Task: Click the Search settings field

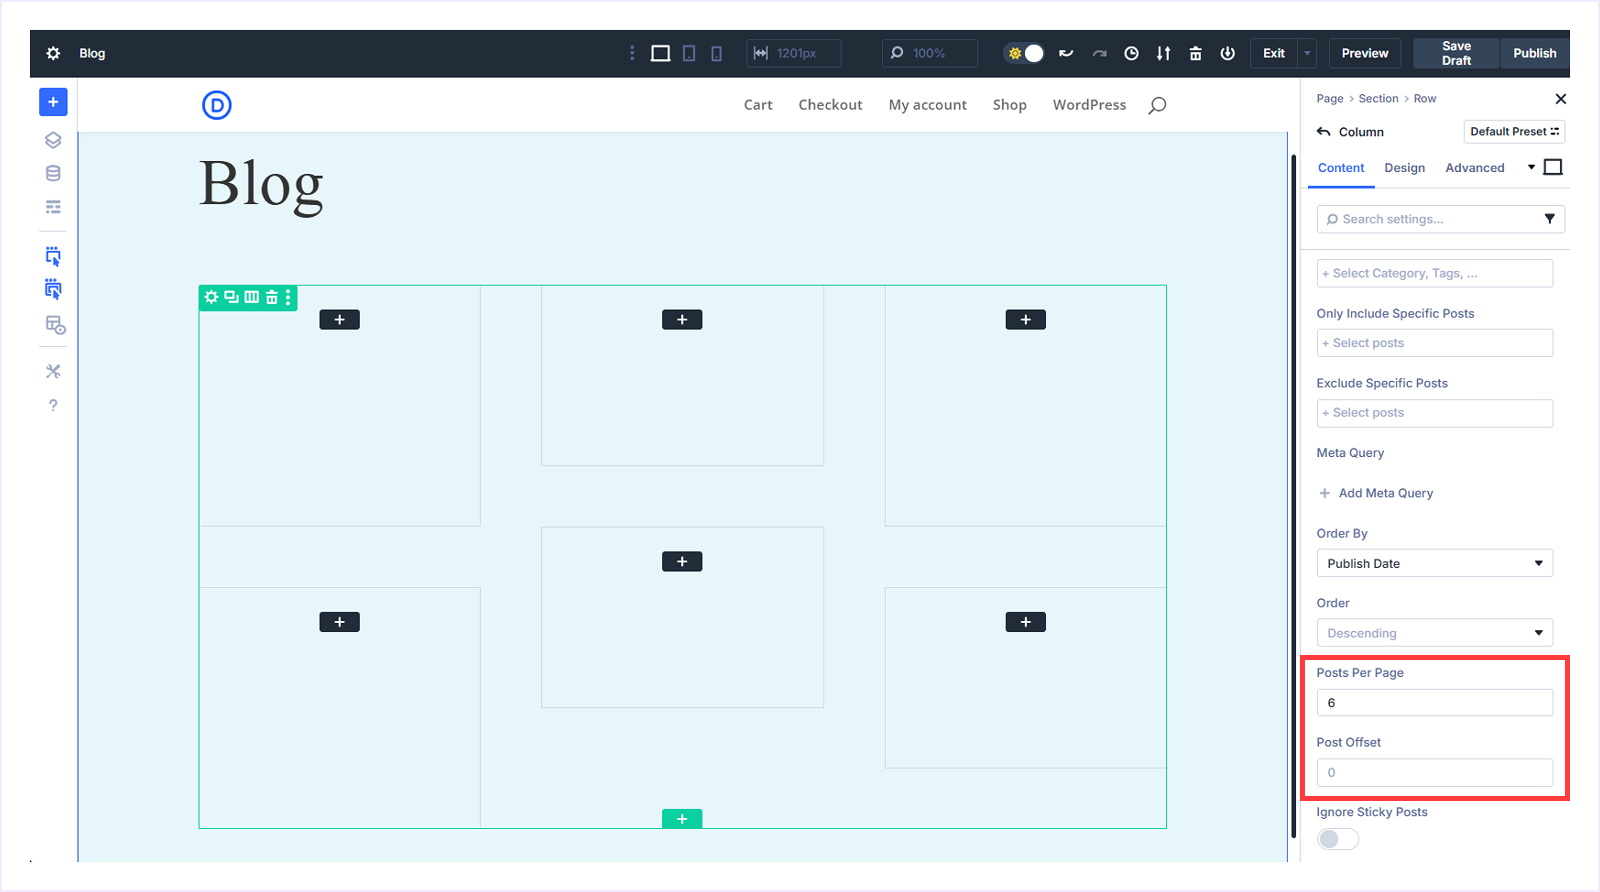Action: tap(1430, 219)
